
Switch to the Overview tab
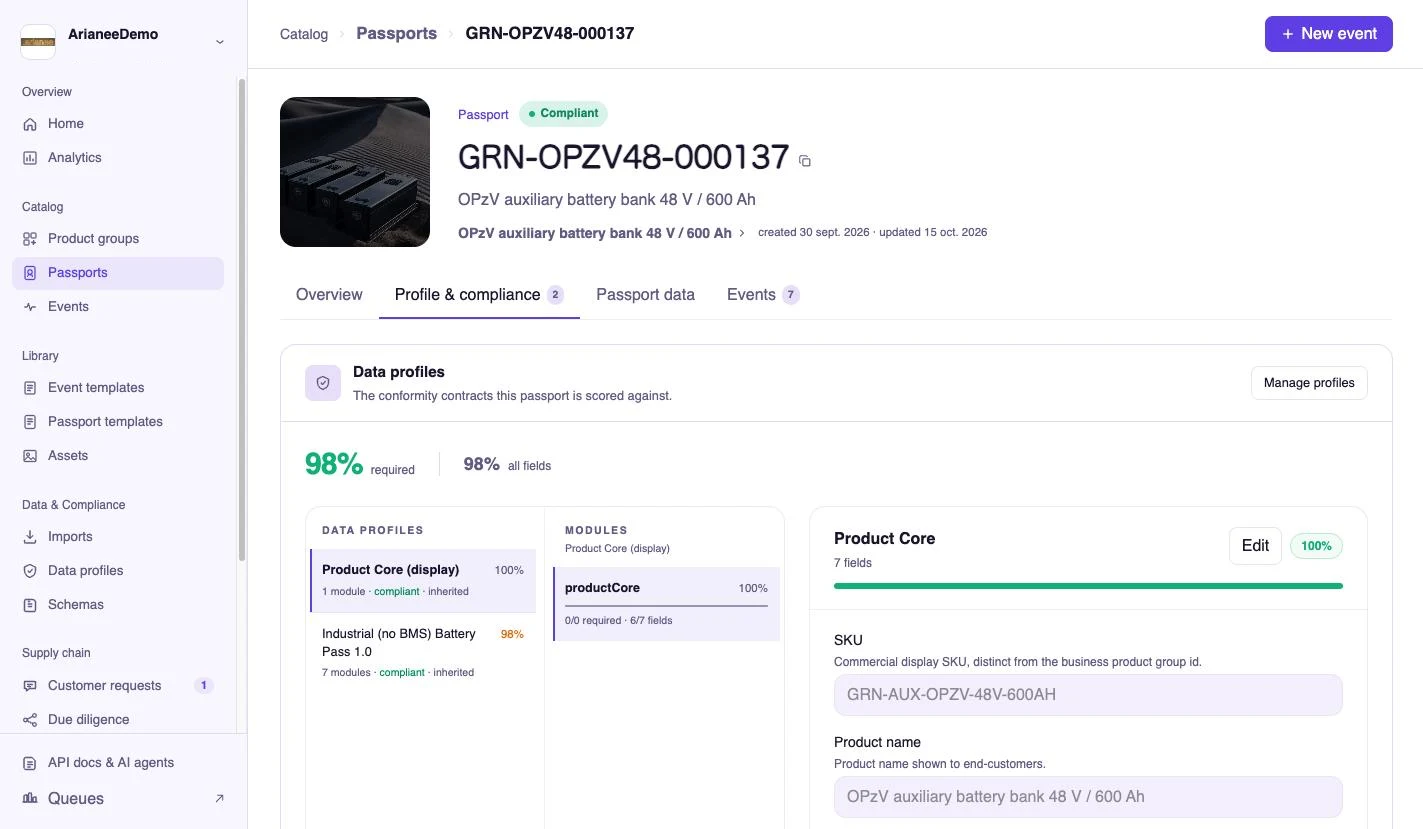329,295
